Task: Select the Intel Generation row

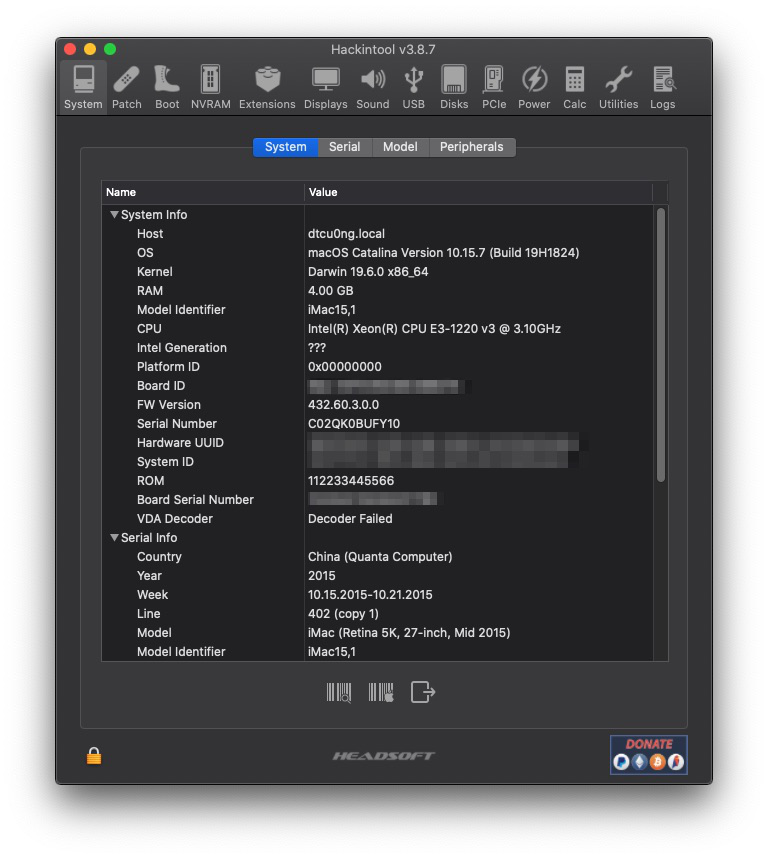Action: coord(377,347)
